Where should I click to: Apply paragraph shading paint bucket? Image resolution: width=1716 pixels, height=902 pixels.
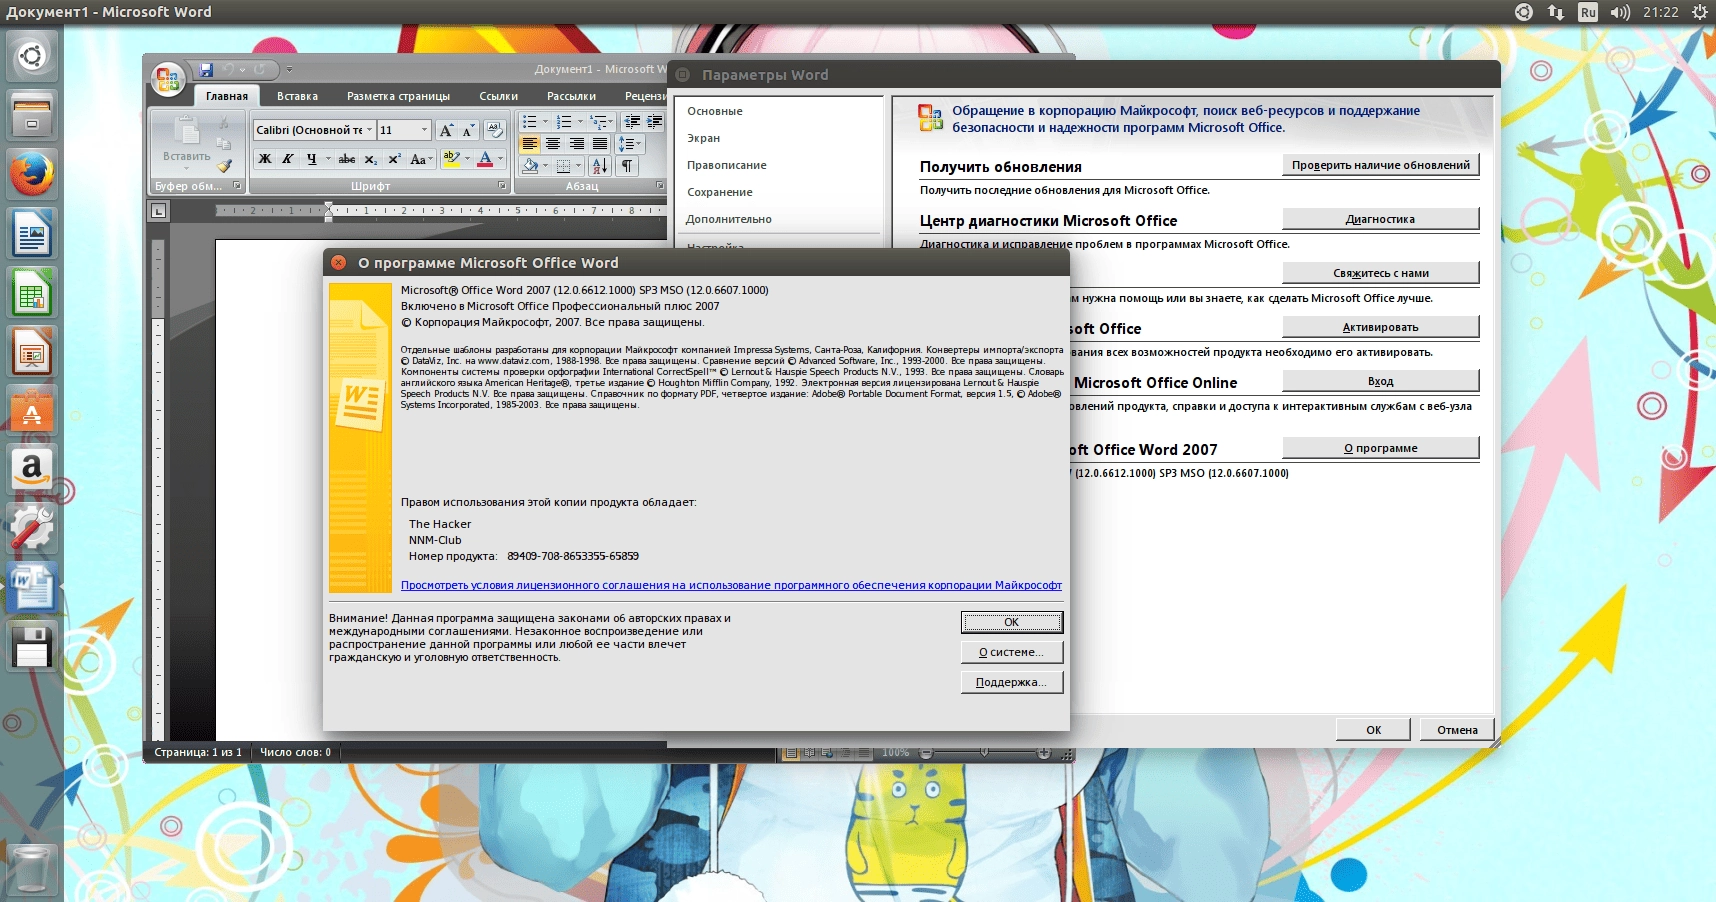point(530,166)
